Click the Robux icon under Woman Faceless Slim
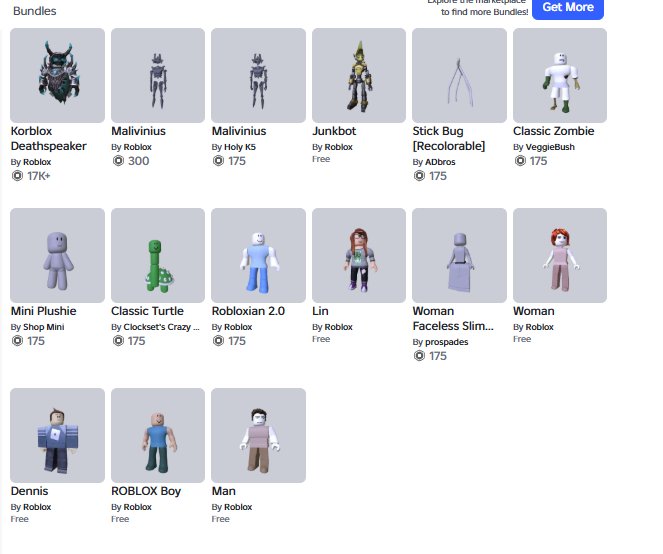 [x=419, y=356]
